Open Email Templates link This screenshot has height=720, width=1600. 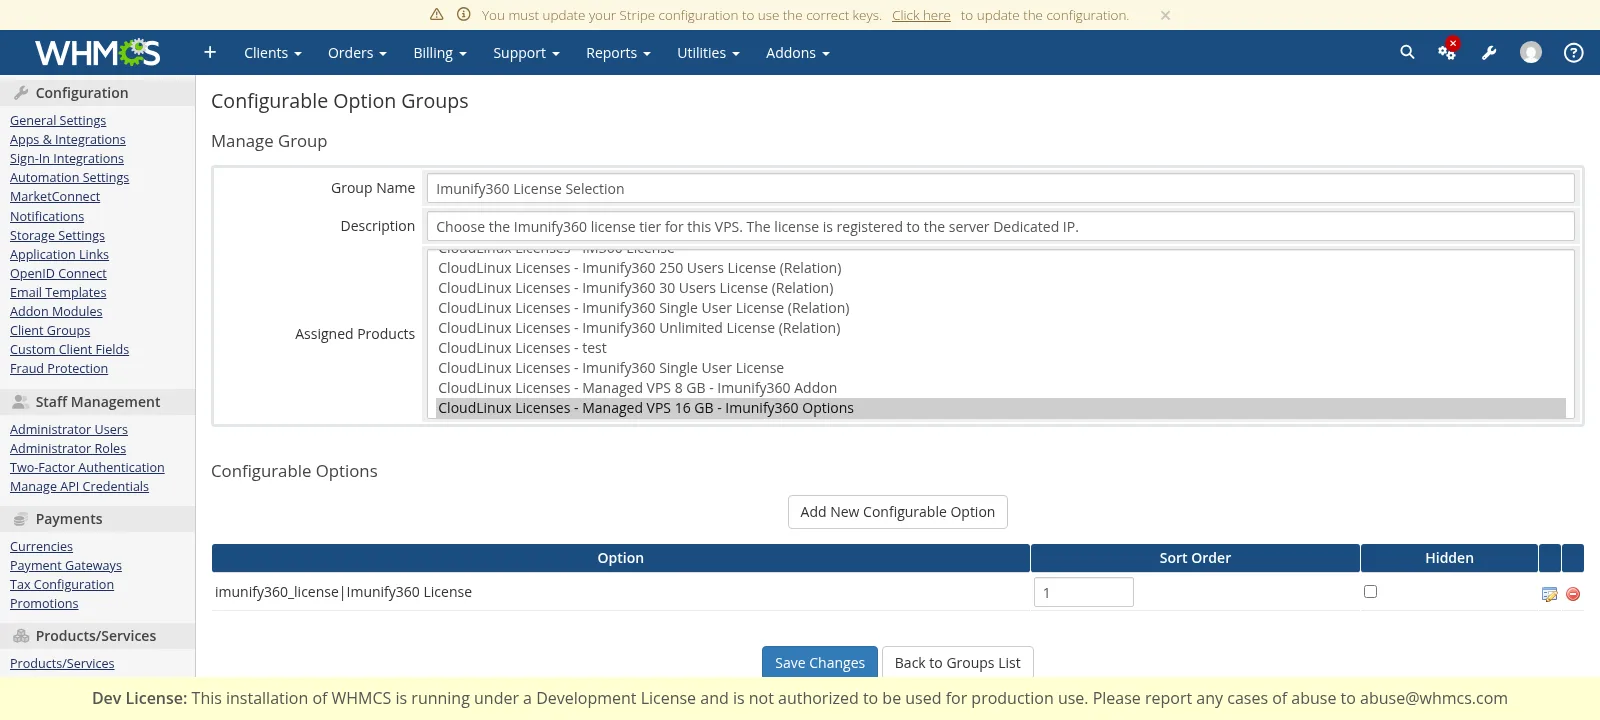pos(58,292)
